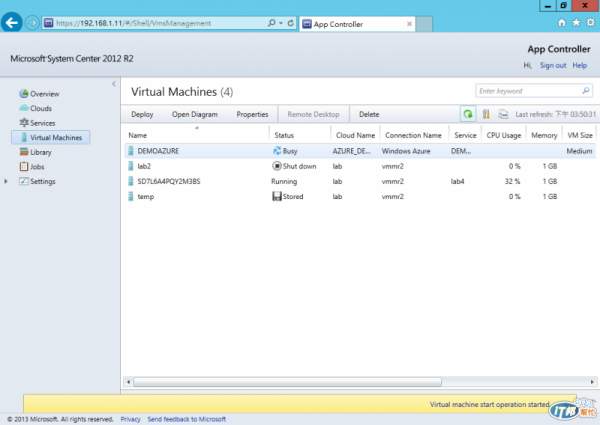Click the keyword search magnifier icon
The image size is (600, 425).
coord(586,91)
